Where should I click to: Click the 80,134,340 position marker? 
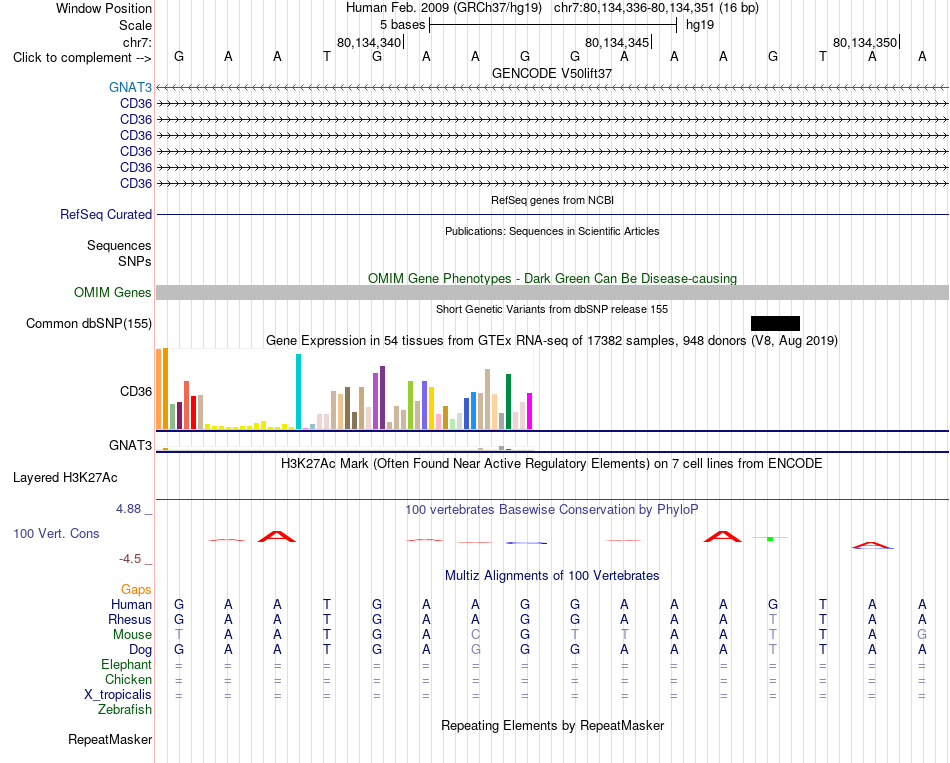(369, 42)
